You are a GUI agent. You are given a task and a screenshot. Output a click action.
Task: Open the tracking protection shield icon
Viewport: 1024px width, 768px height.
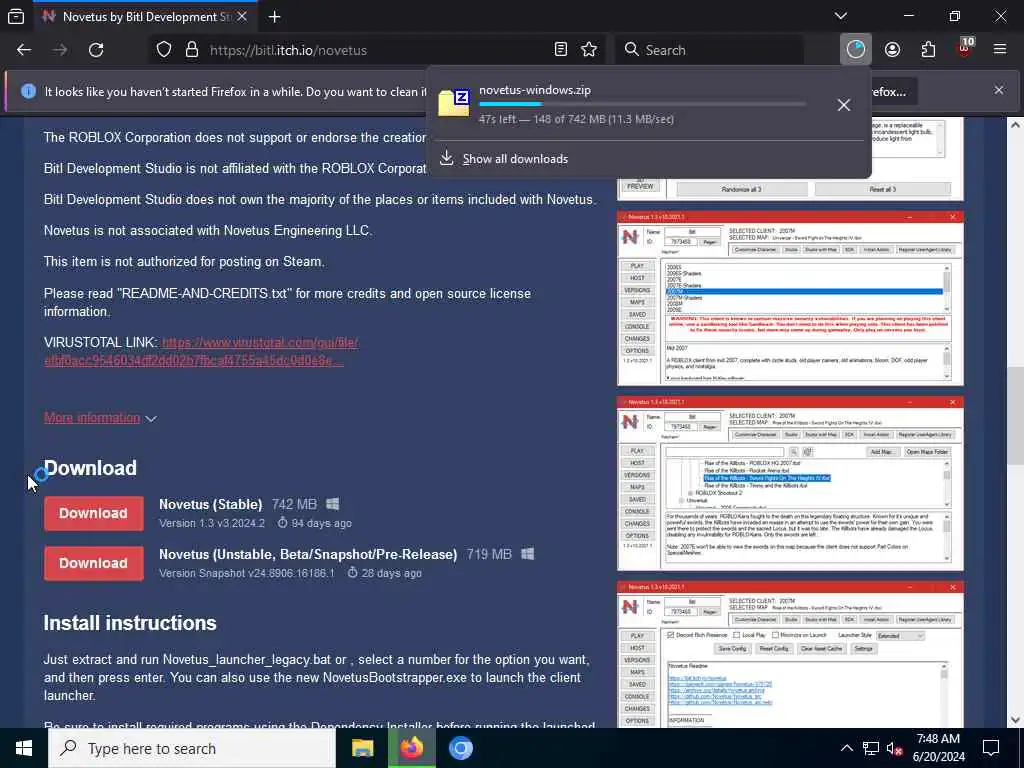click(x=164, y=50)
